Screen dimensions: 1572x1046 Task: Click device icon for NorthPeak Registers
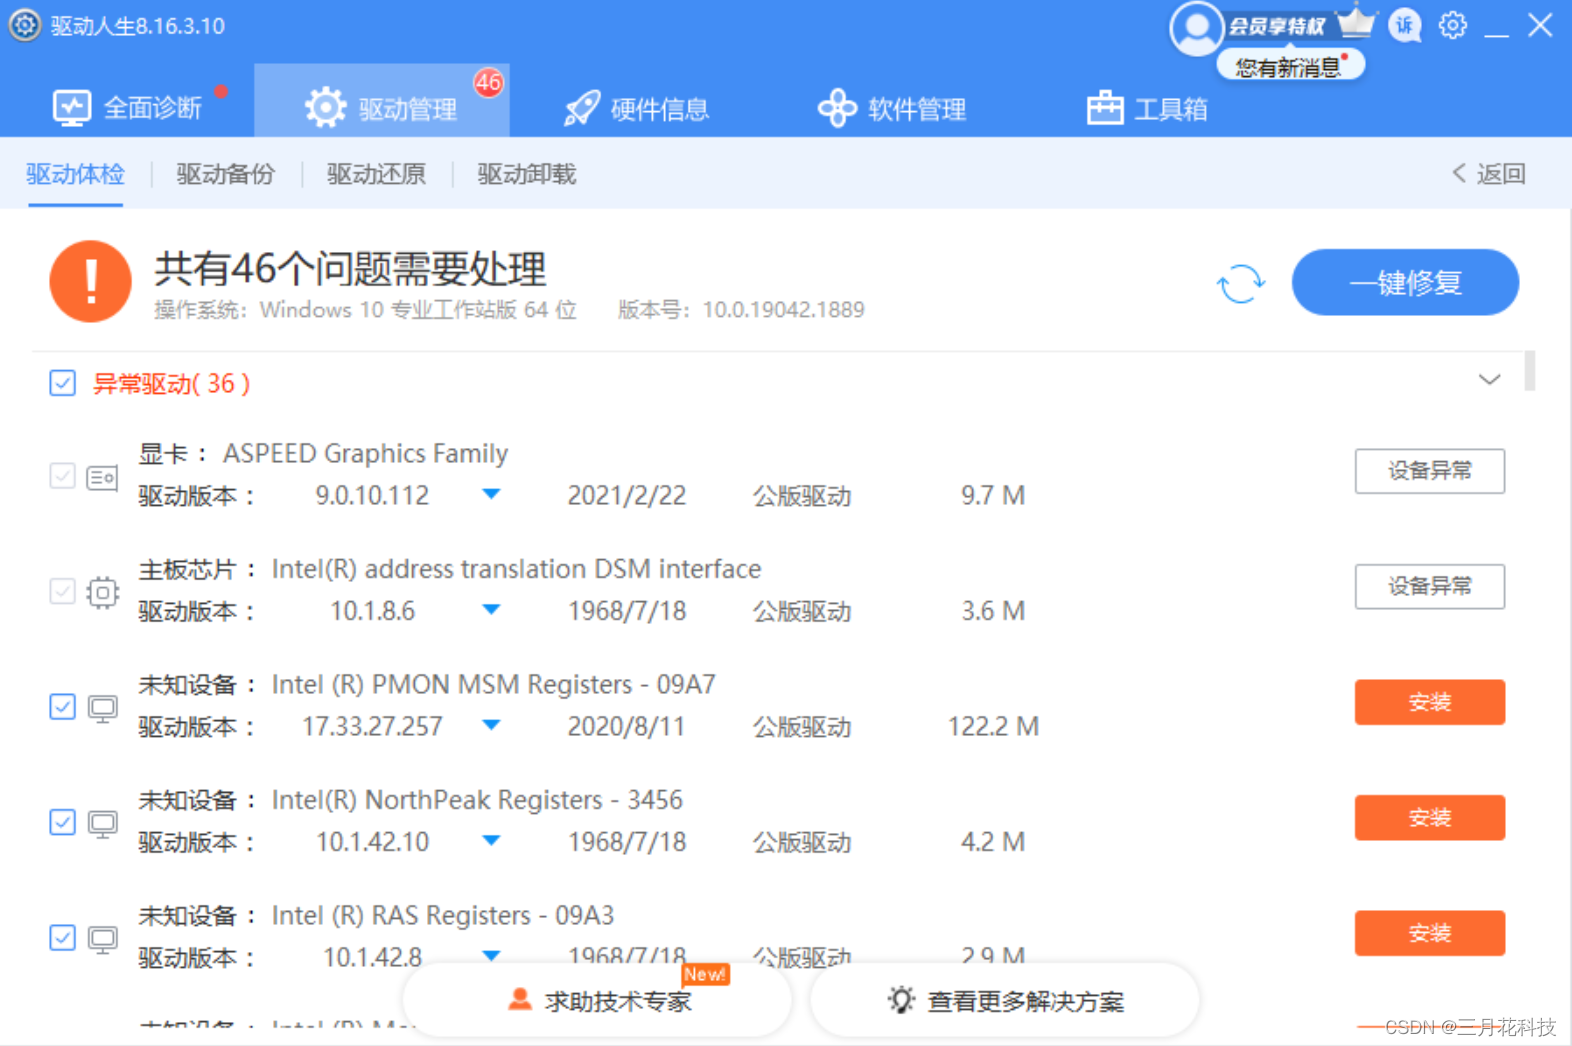[102, 824]
